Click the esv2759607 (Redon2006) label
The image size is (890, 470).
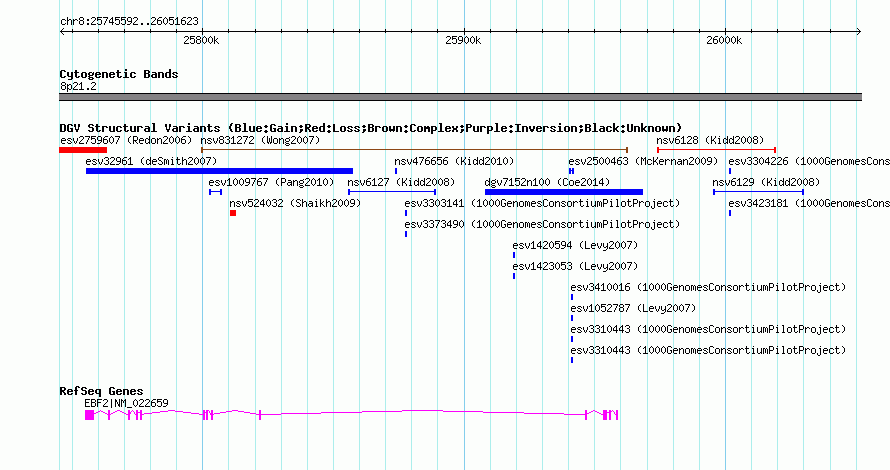pyautogui.click(x=126, y=140)
